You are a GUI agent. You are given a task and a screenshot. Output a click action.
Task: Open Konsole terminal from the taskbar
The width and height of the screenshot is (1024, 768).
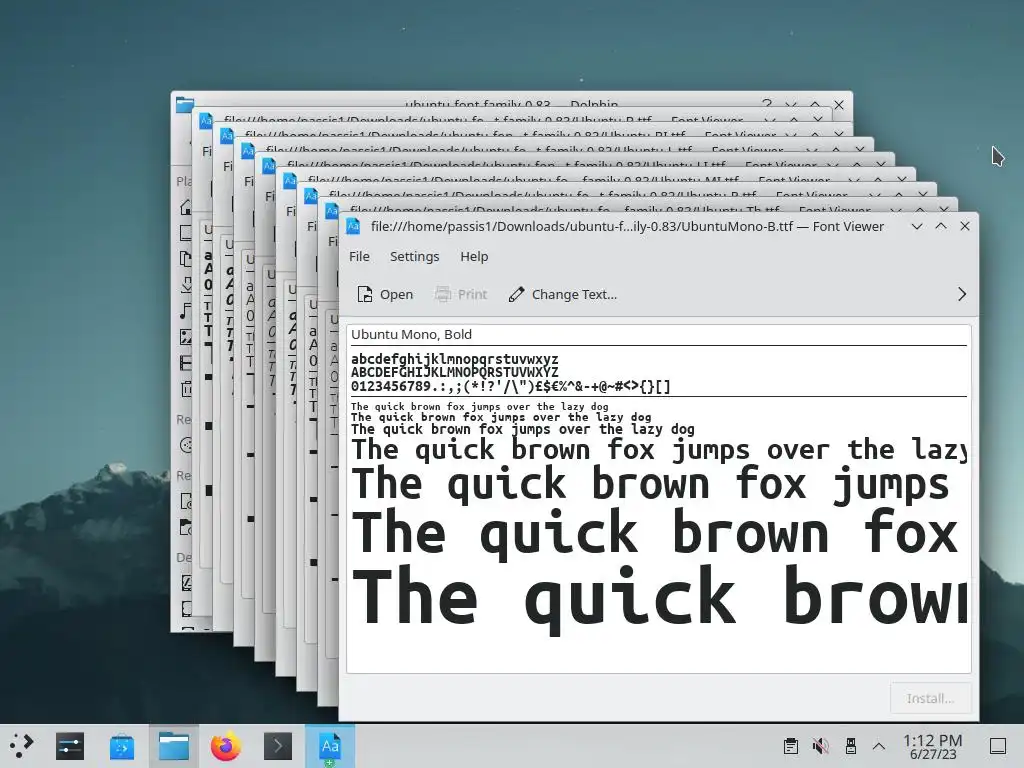pos(278,746)
